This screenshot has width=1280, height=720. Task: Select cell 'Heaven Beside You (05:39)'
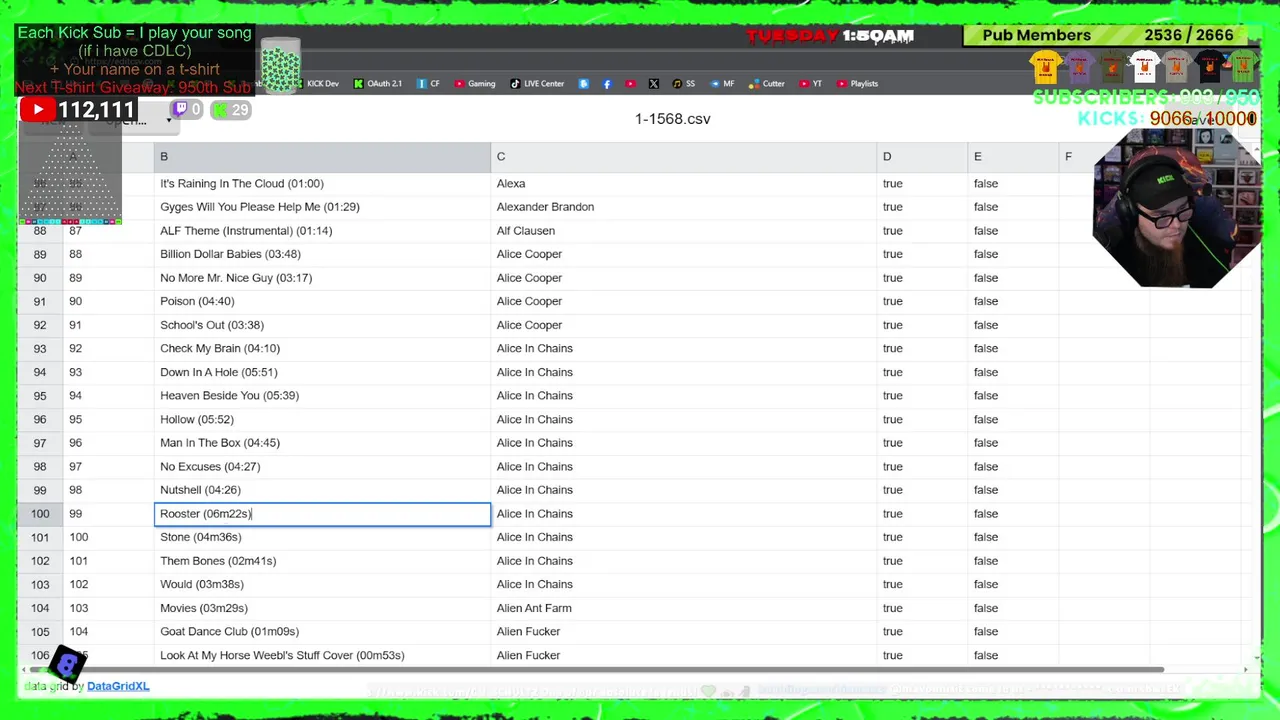[x=322, y=396]
